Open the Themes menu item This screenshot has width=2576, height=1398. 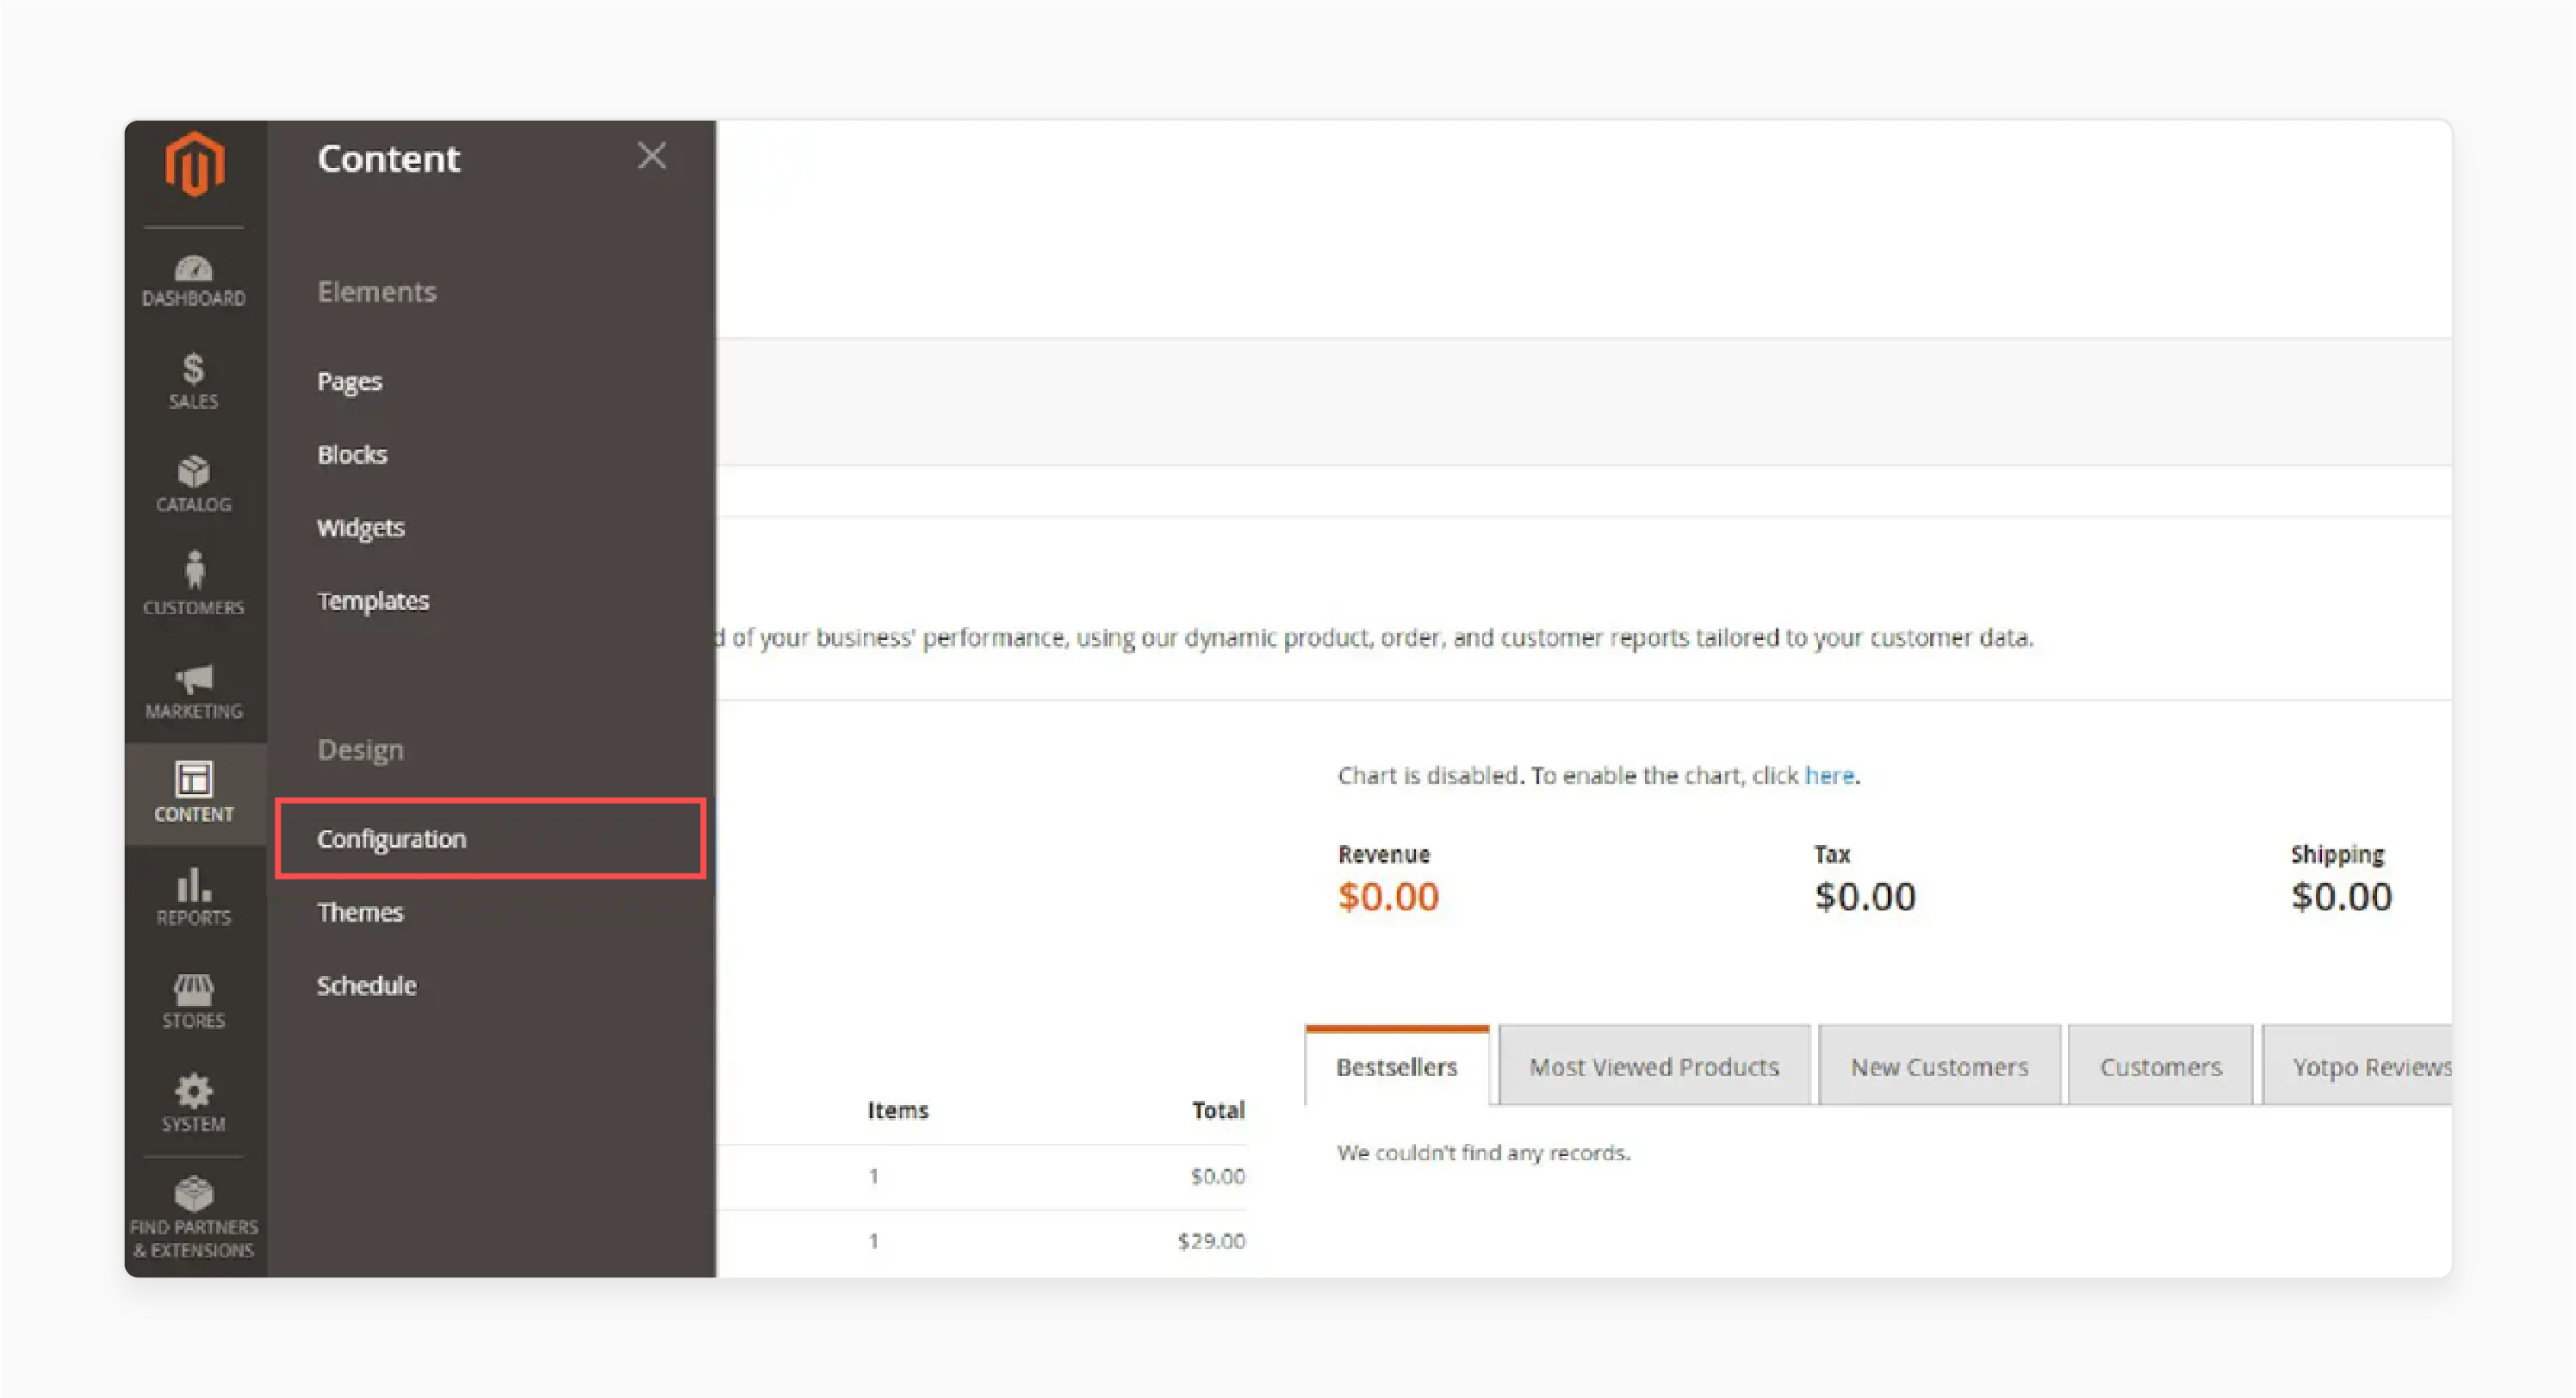pyautogui.click(x=362, y=912)
